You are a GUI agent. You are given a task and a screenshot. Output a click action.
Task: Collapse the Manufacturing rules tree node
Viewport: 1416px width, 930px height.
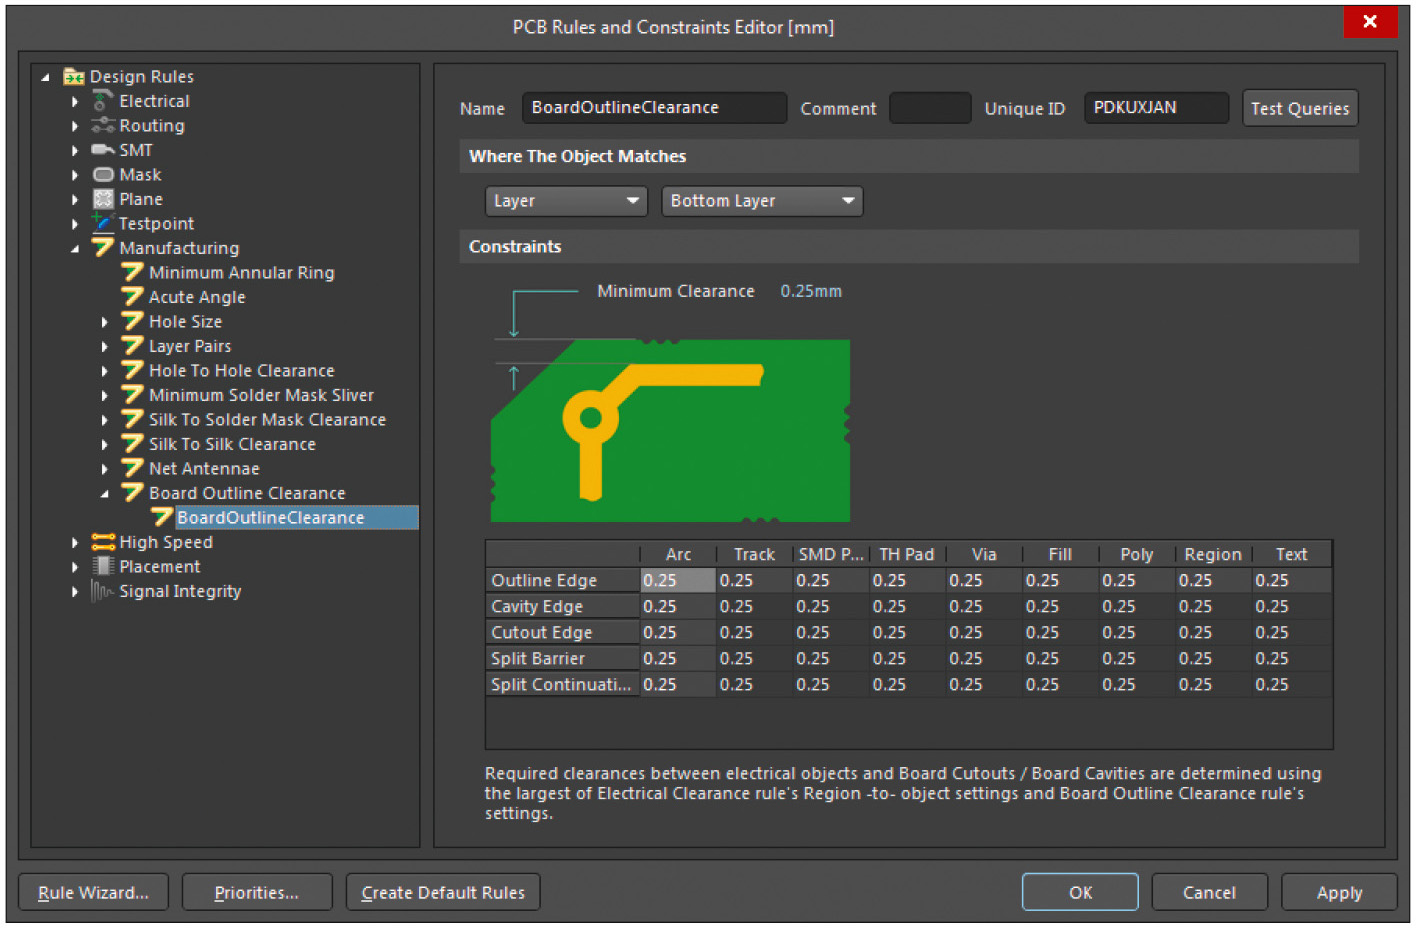[x=75, y=248]
